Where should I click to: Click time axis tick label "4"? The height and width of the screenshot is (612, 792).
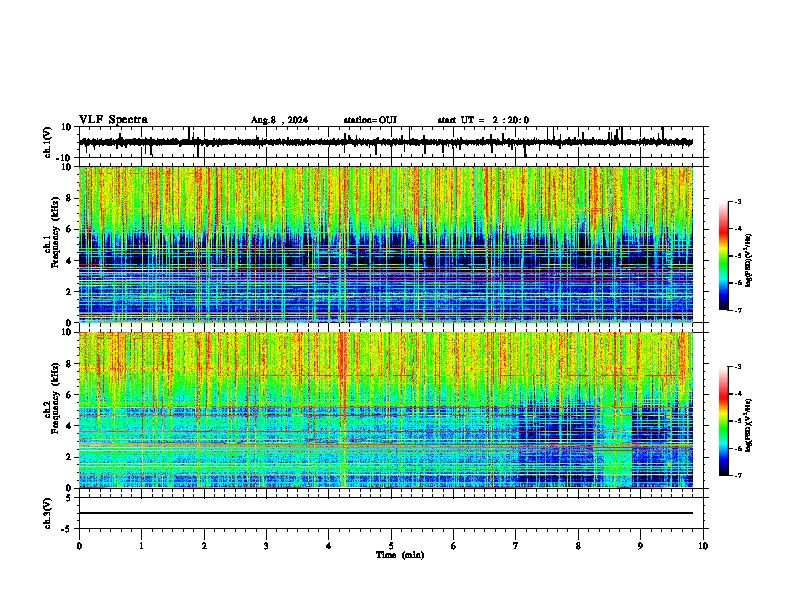(329, 546)
